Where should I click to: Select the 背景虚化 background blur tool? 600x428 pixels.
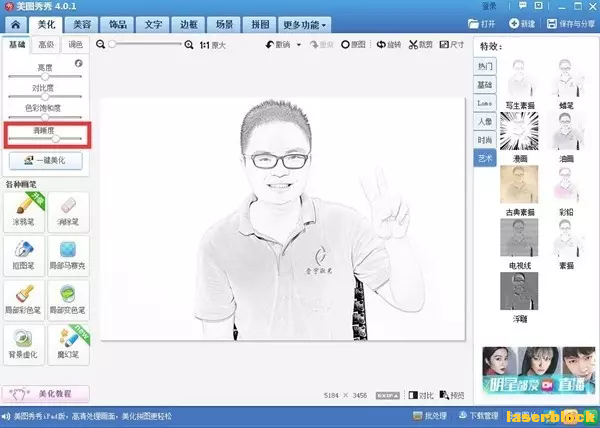(x=24, y=345)
